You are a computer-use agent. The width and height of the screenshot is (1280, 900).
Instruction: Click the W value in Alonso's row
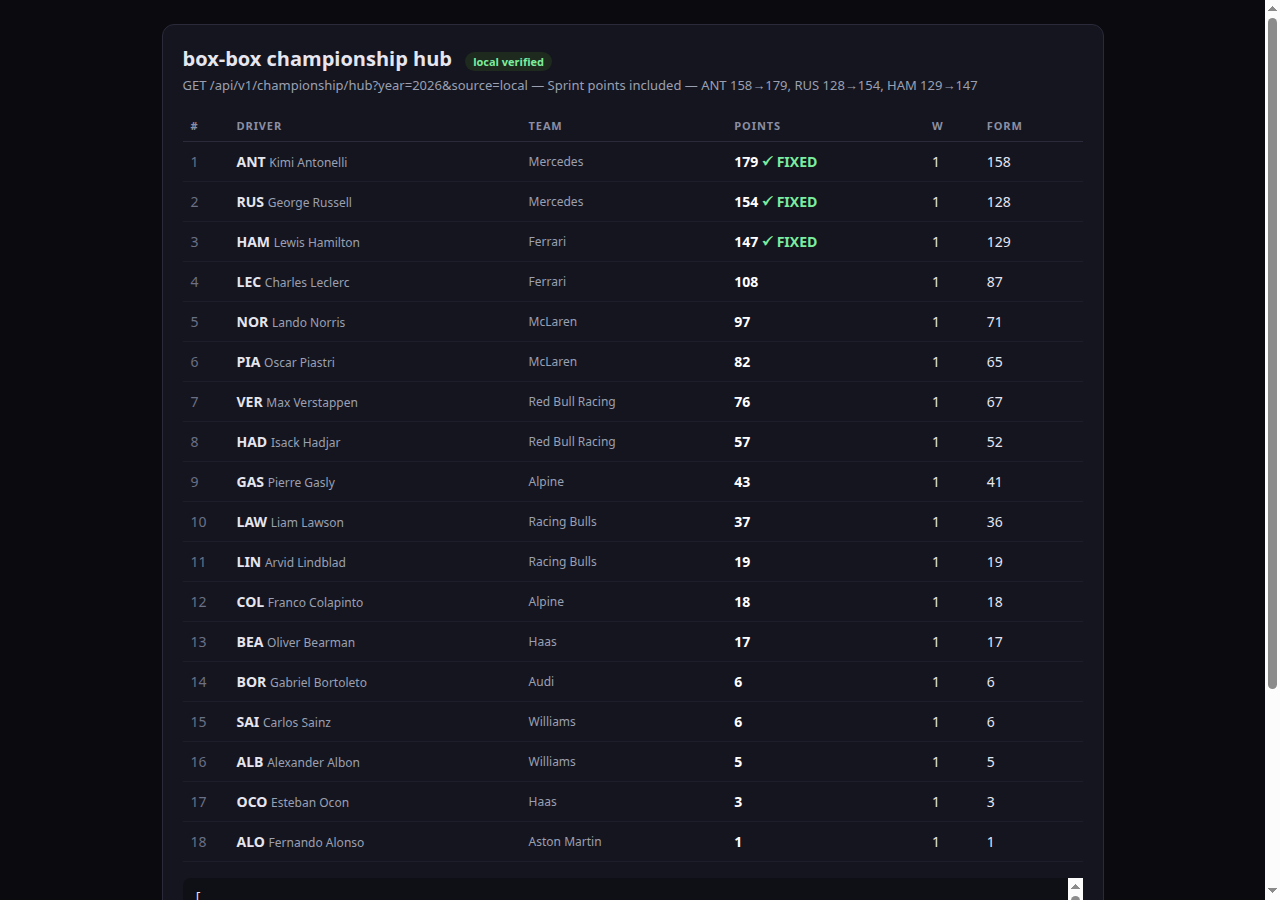tap(936, 842)
